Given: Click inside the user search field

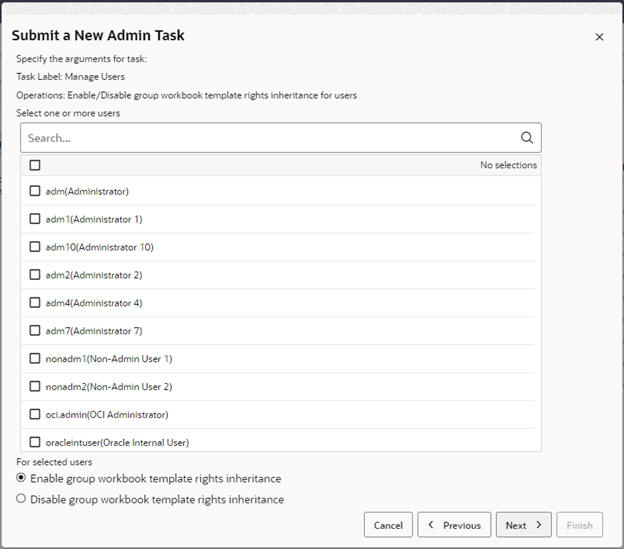Looking at the screenshot, I should pos(270,138).
